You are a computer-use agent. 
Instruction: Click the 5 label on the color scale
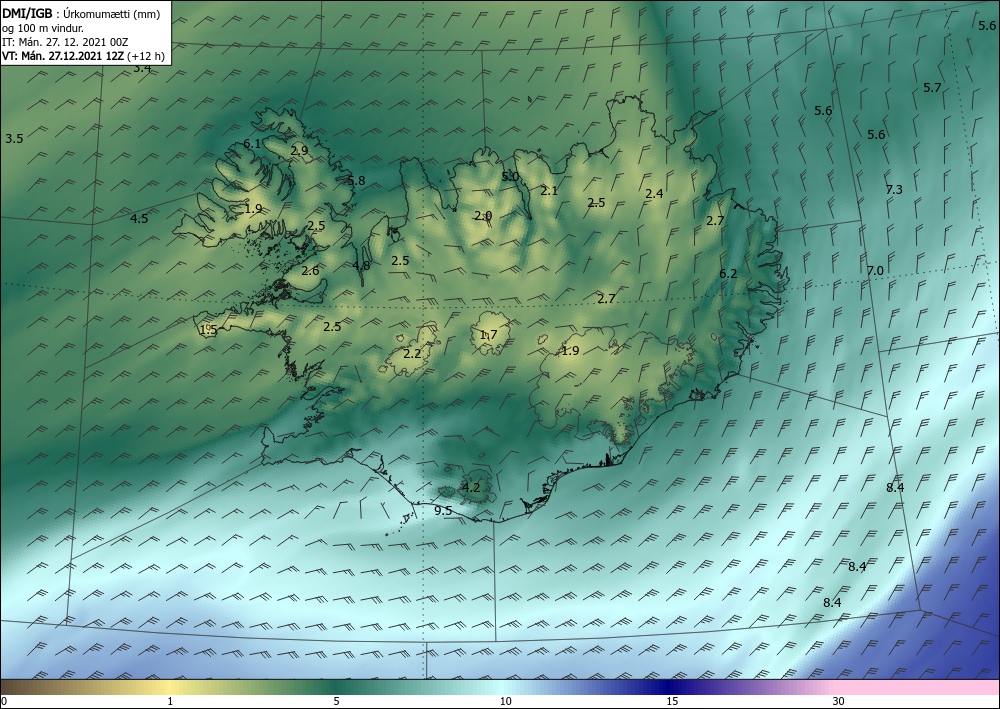click(x=336, y=701)
